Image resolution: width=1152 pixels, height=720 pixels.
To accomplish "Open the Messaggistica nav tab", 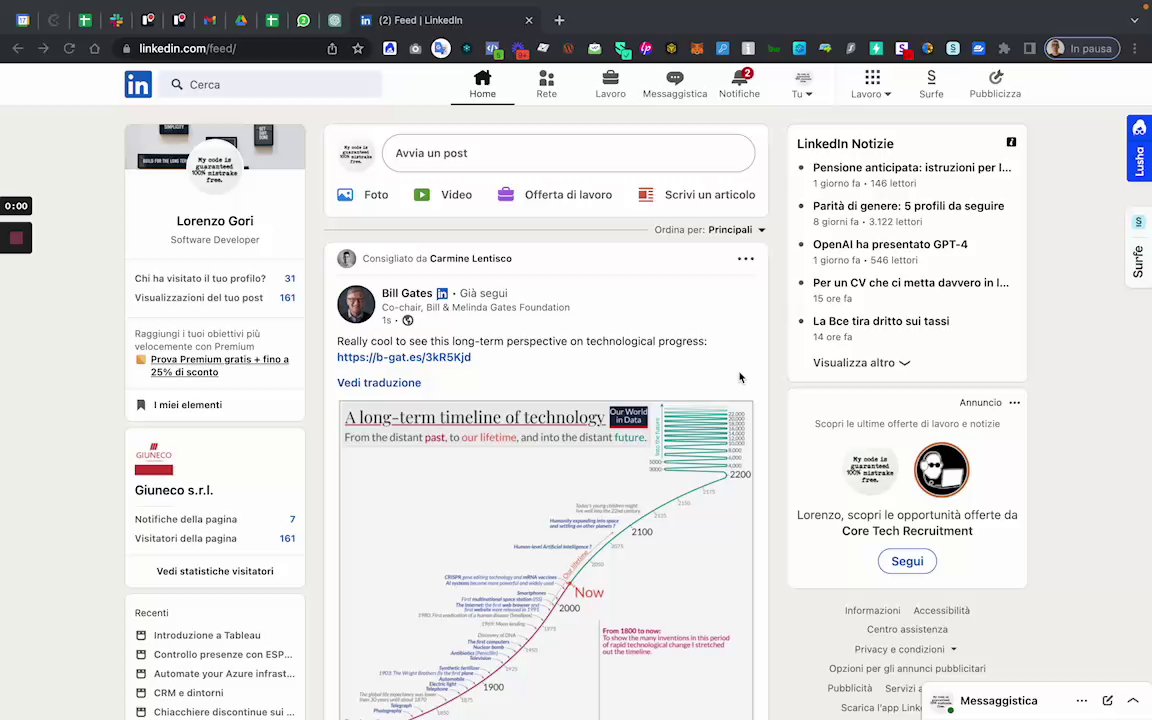I will click(x=674, y=84).
